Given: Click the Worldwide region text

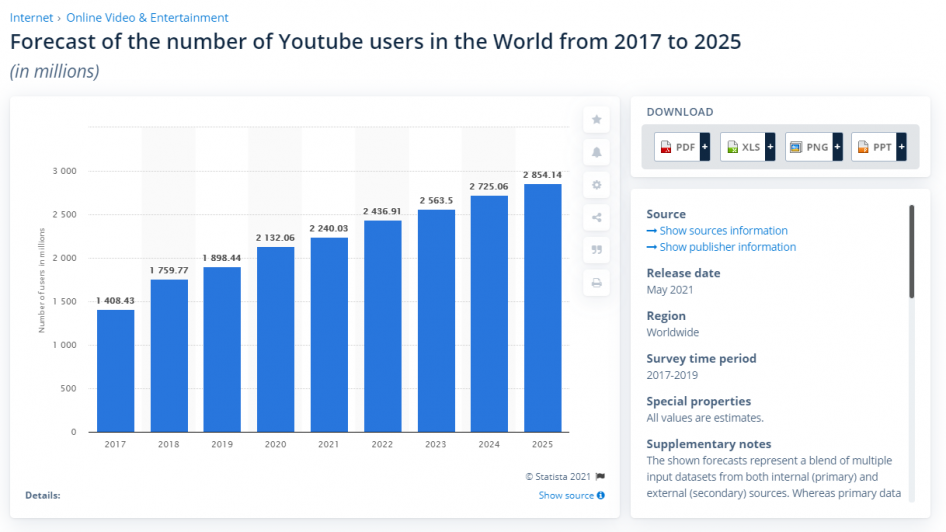Looking at the screenshot, I should click(673, 332).
